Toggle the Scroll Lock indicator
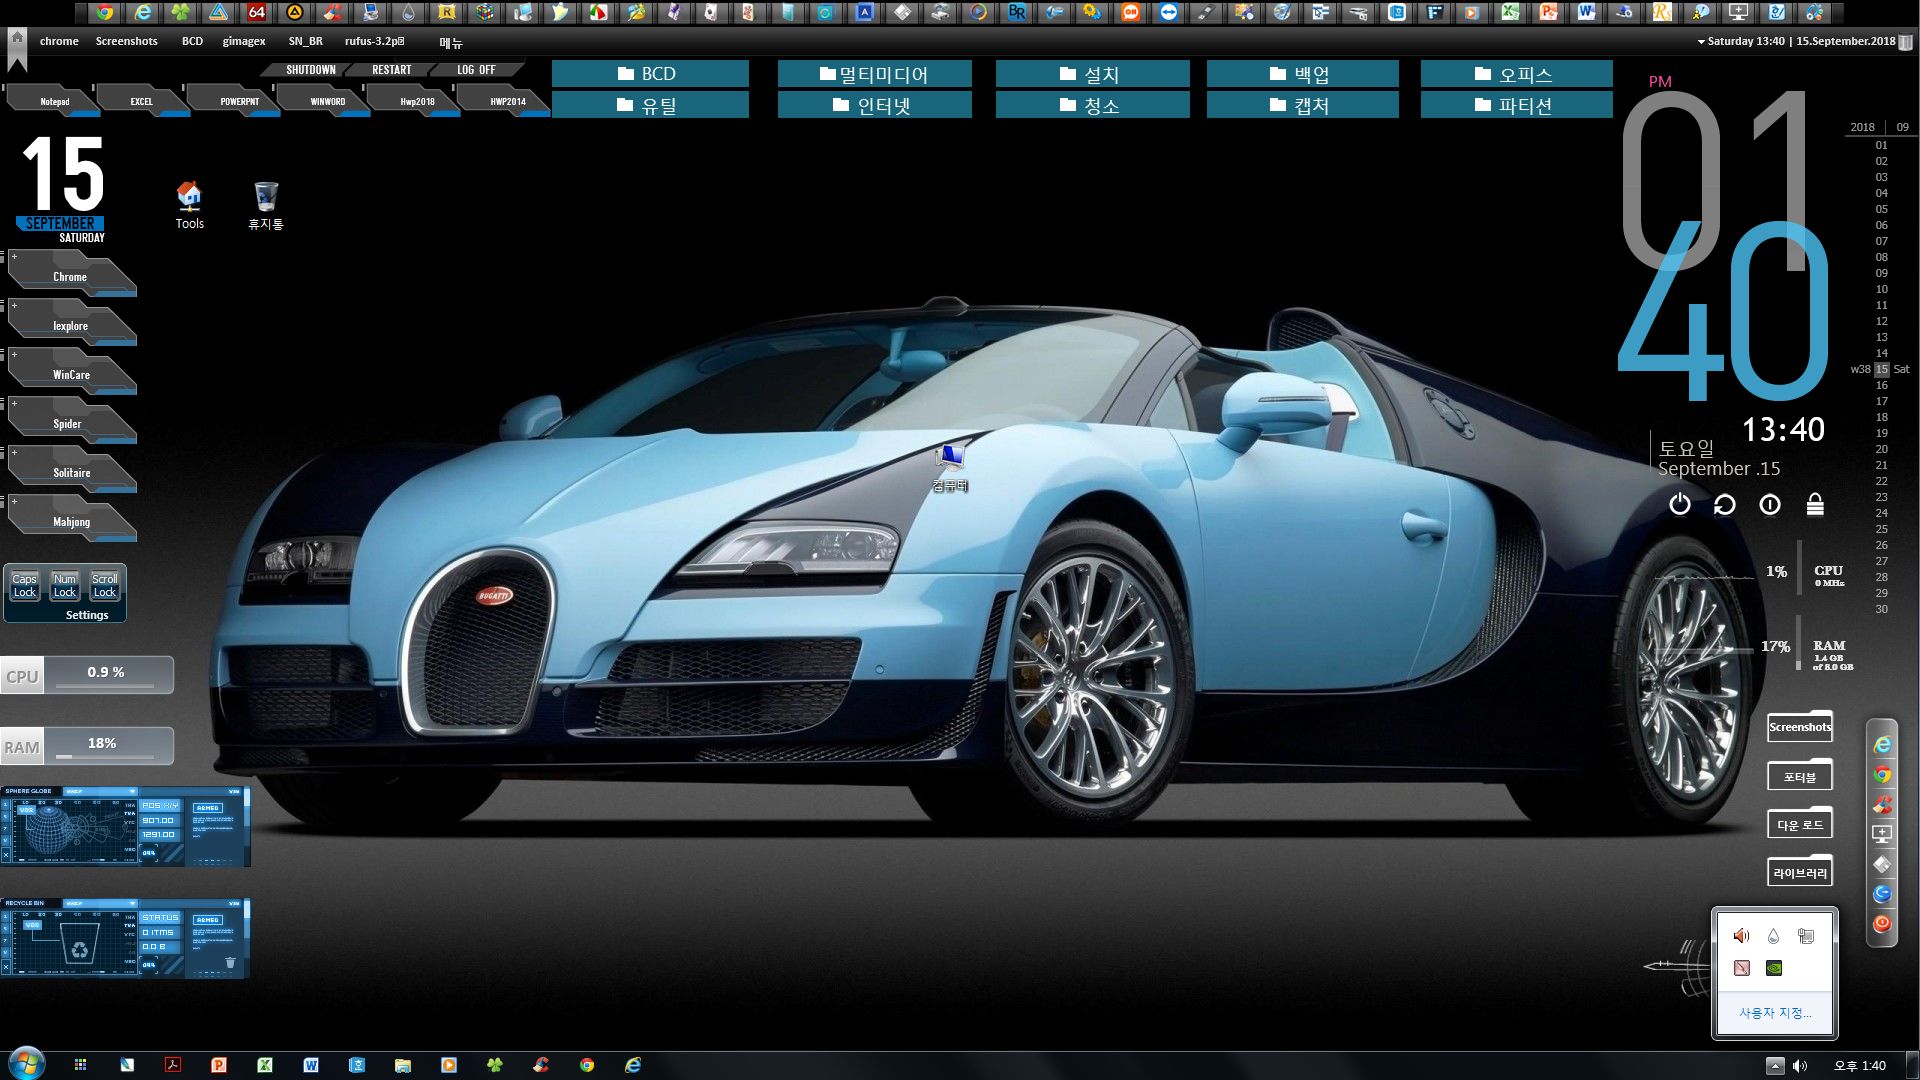The image size is (1920, 1080). 105,585
